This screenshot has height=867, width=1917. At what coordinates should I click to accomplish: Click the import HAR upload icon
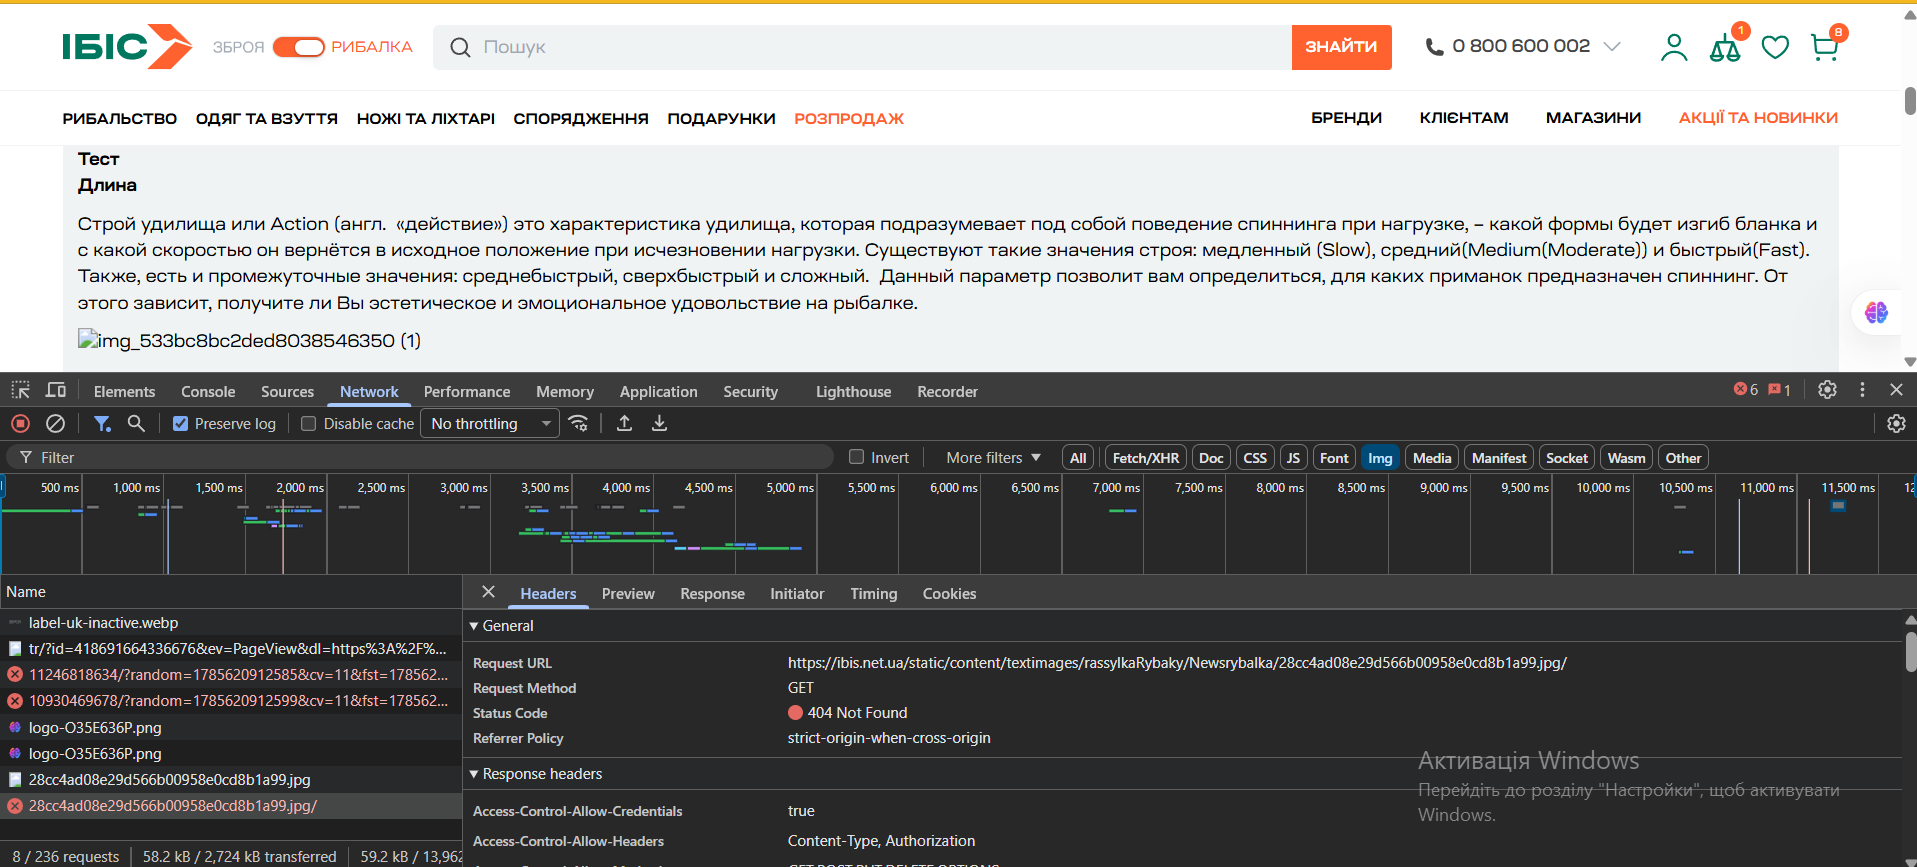pos(624,423)
